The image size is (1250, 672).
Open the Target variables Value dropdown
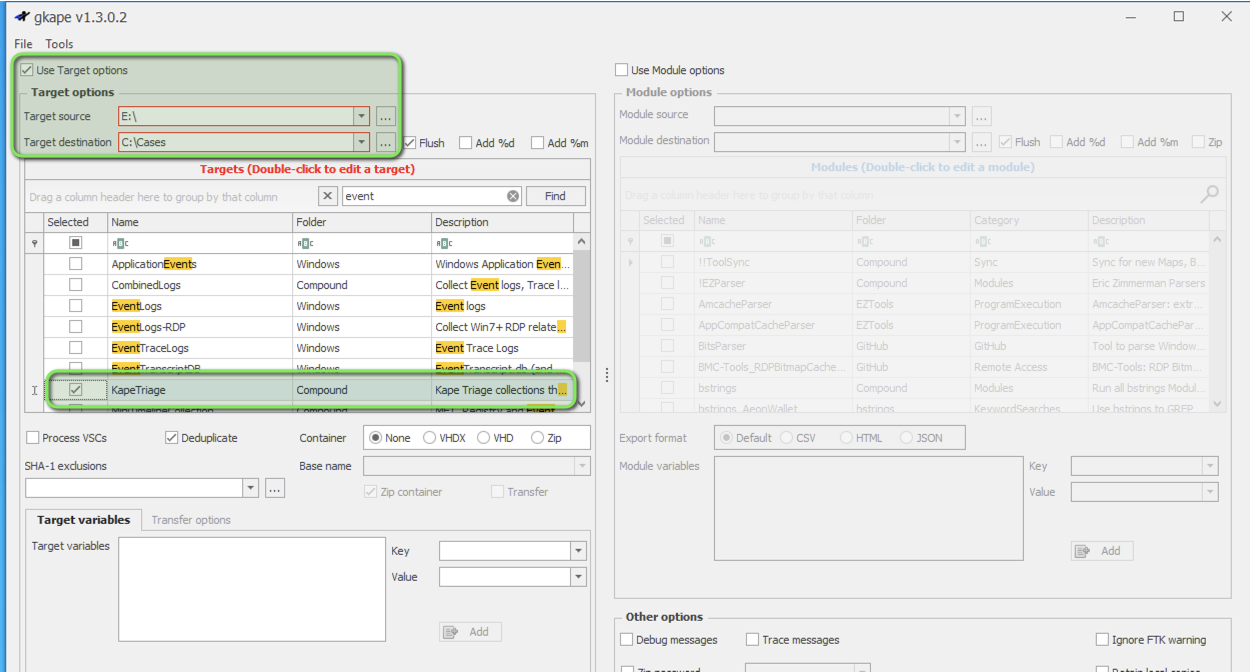tap(578, 577)
